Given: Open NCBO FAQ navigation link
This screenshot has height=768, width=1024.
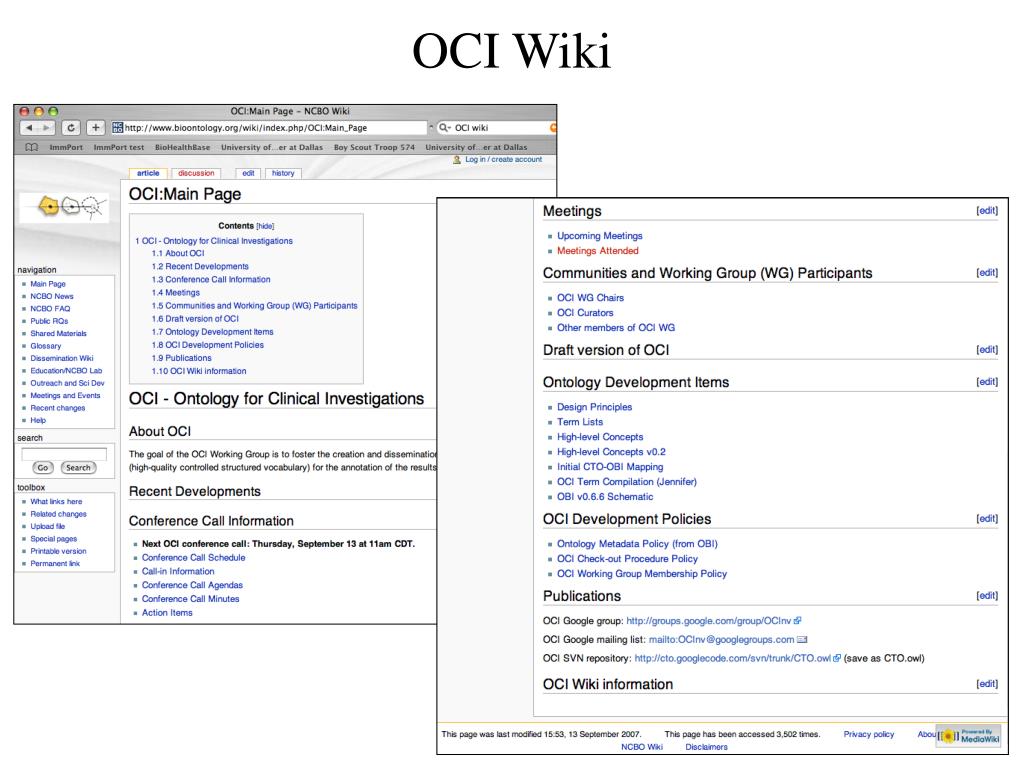Looking at the screenshot, I should click(50, 309).
